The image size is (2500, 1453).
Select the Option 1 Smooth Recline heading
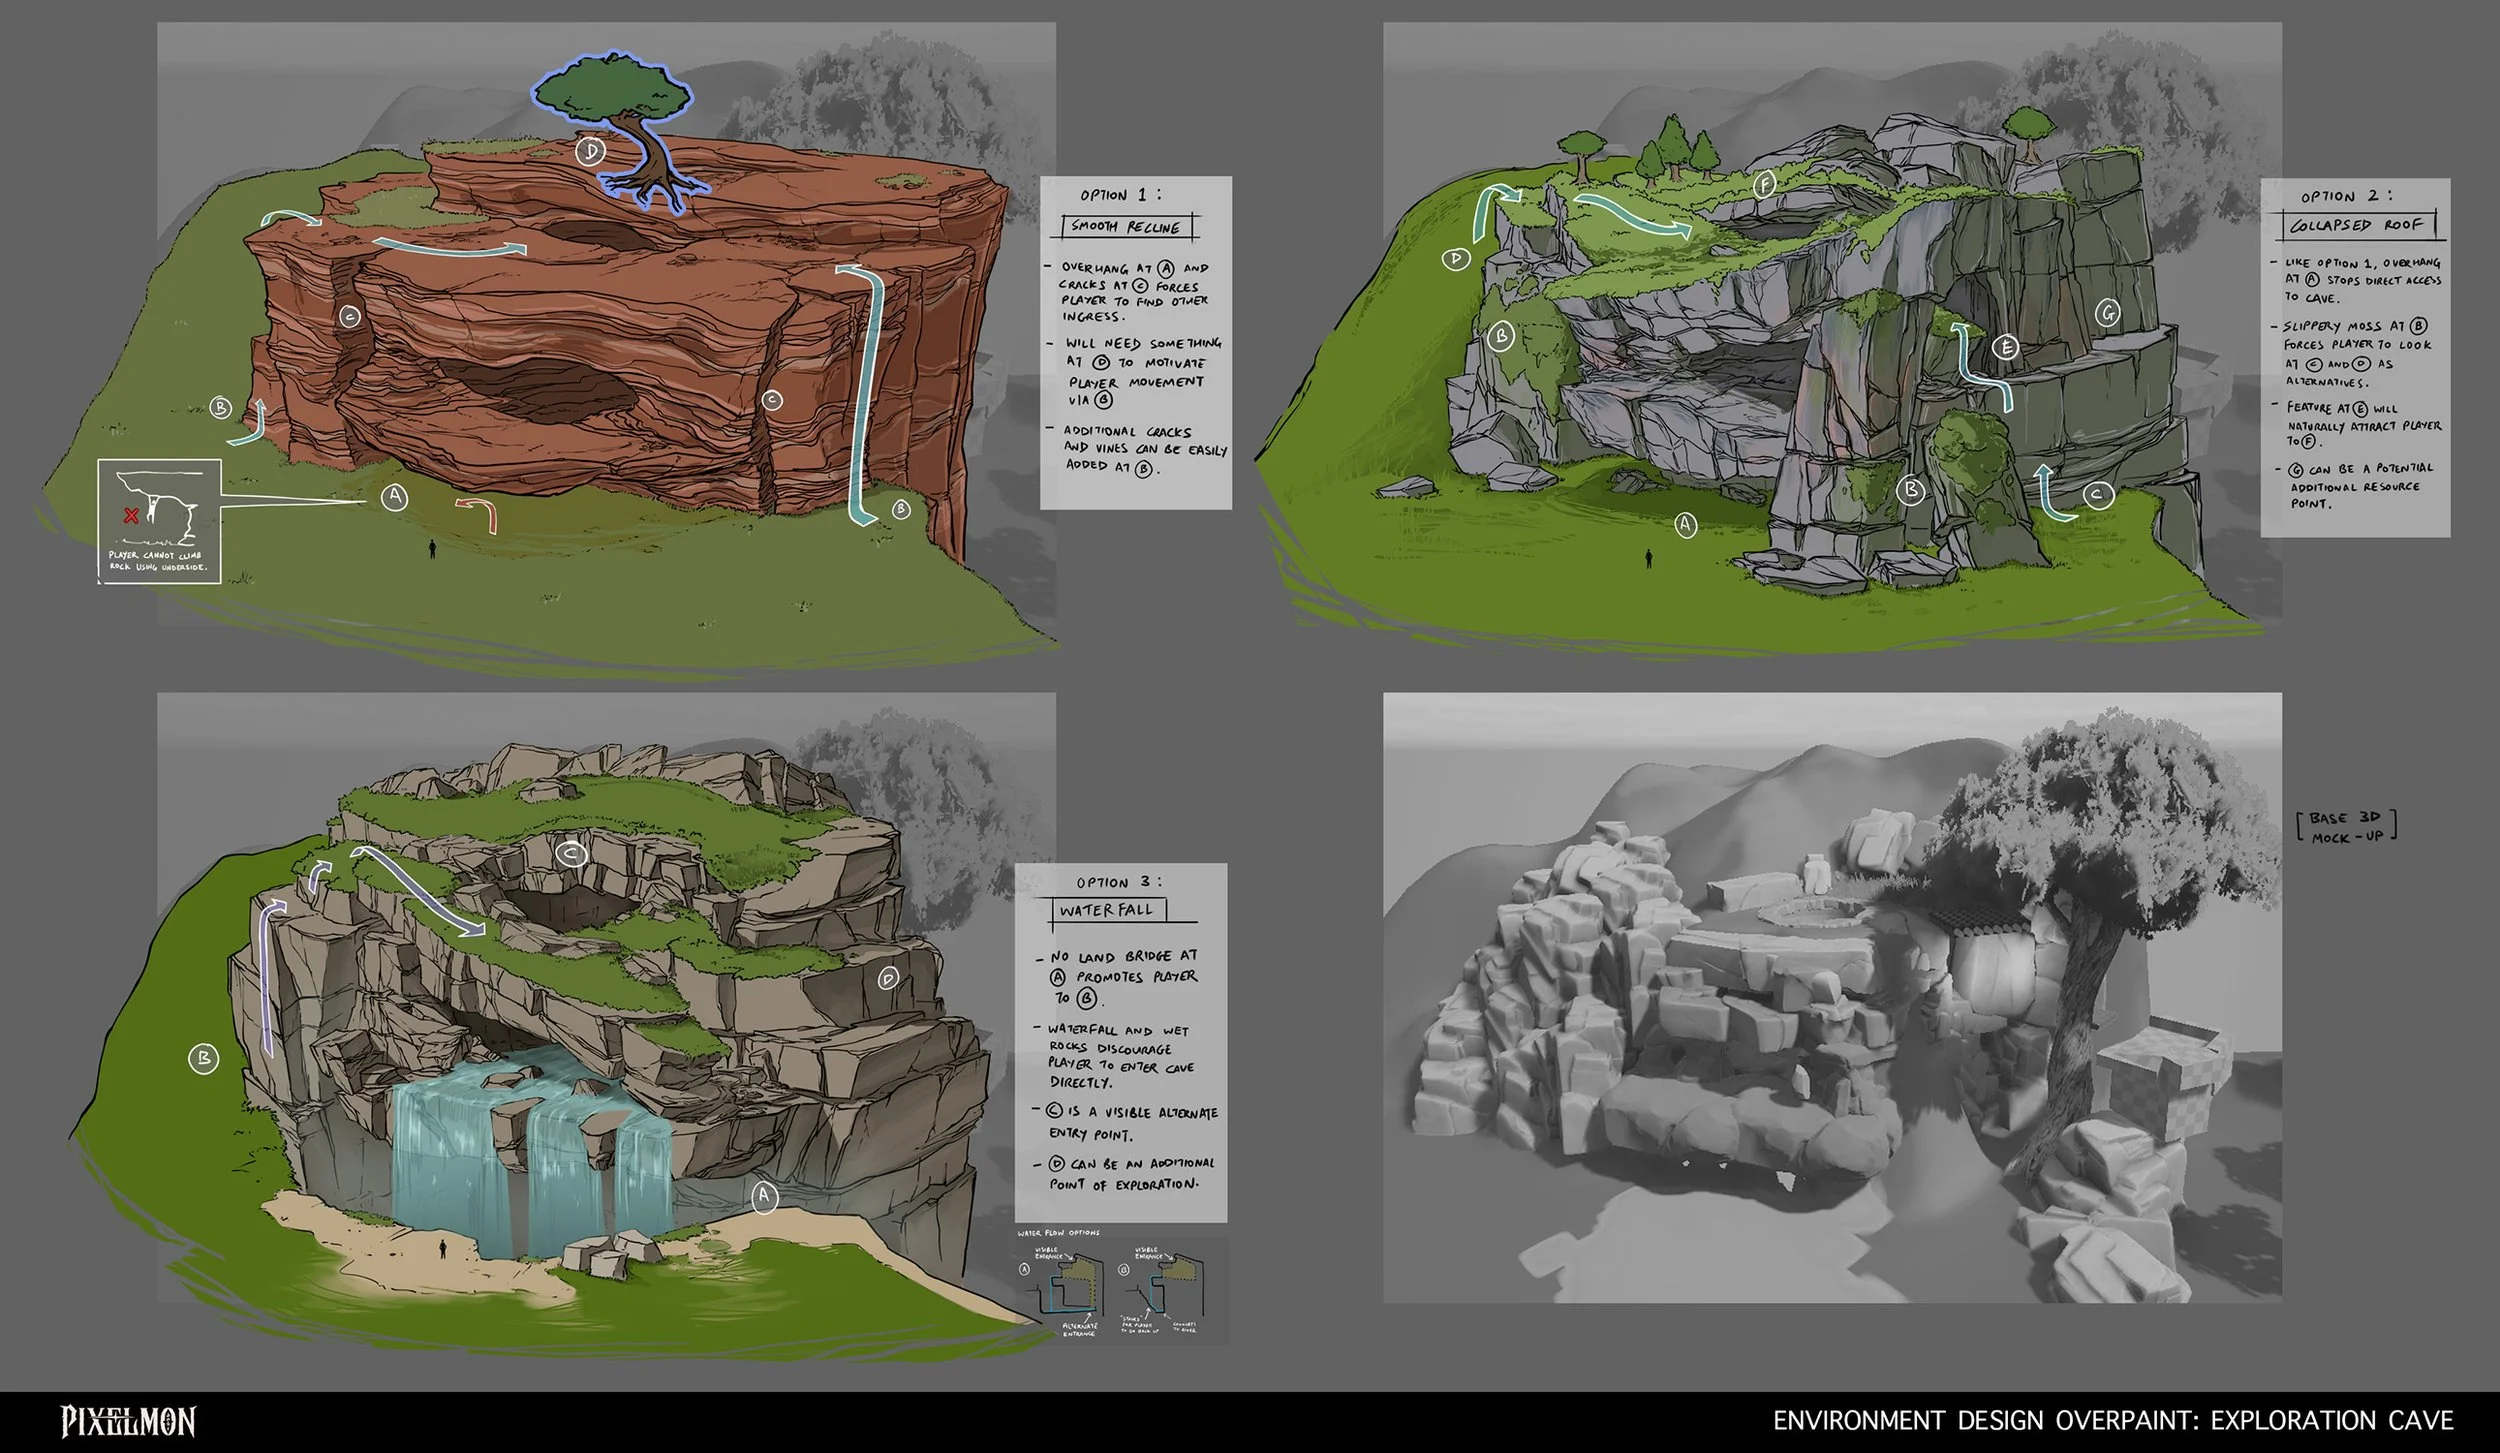1128,226
